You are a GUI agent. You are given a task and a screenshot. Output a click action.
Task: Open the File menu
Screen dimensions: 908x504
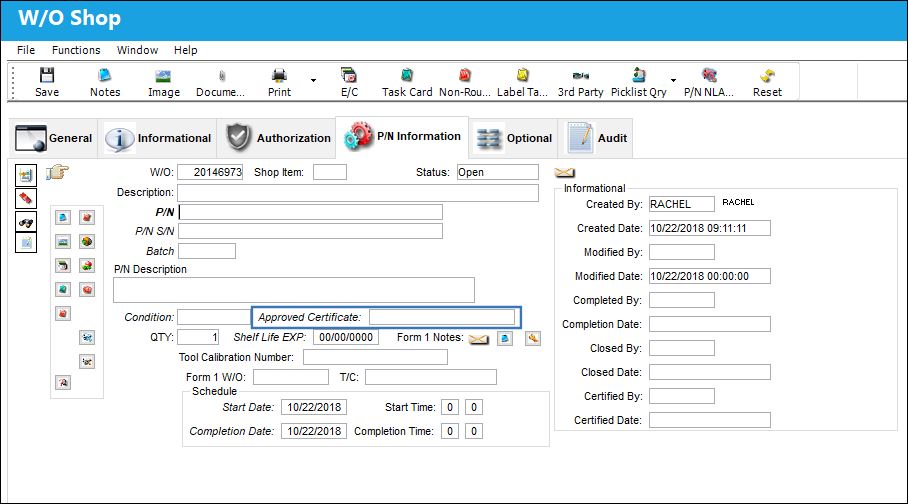click(26, 50)
